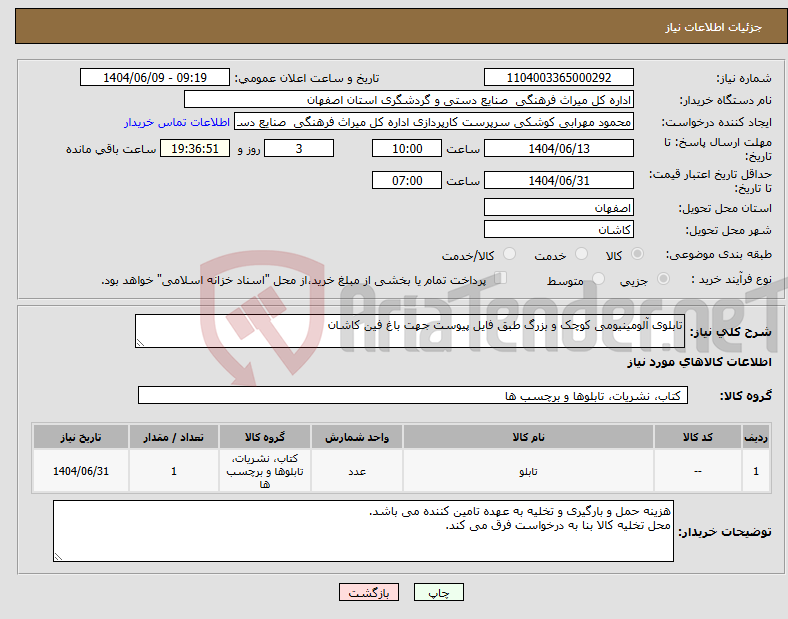Click the need number field 1104003365000292
The width and height of the screenshot is (788, 619).
click(558, 78)
